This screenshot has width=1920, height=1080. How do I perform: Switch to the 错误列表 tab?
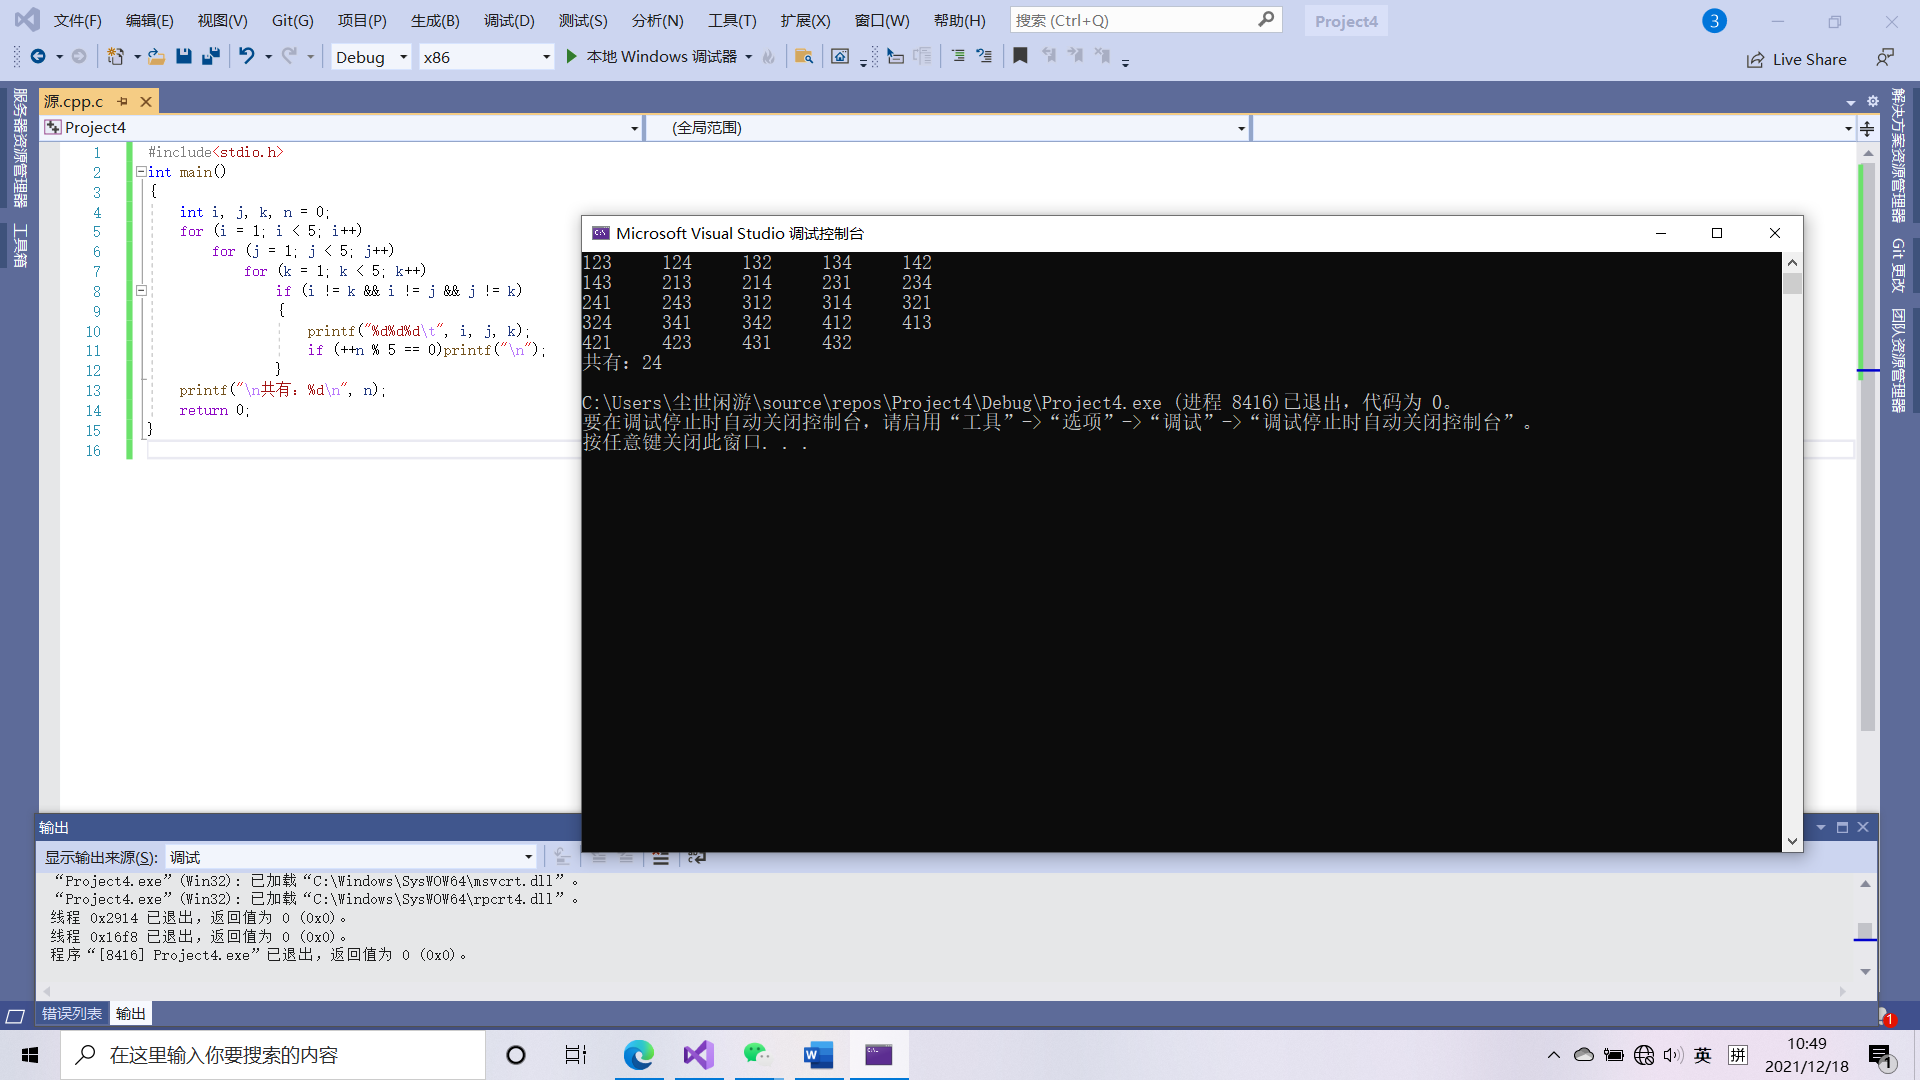point(72,1014)
